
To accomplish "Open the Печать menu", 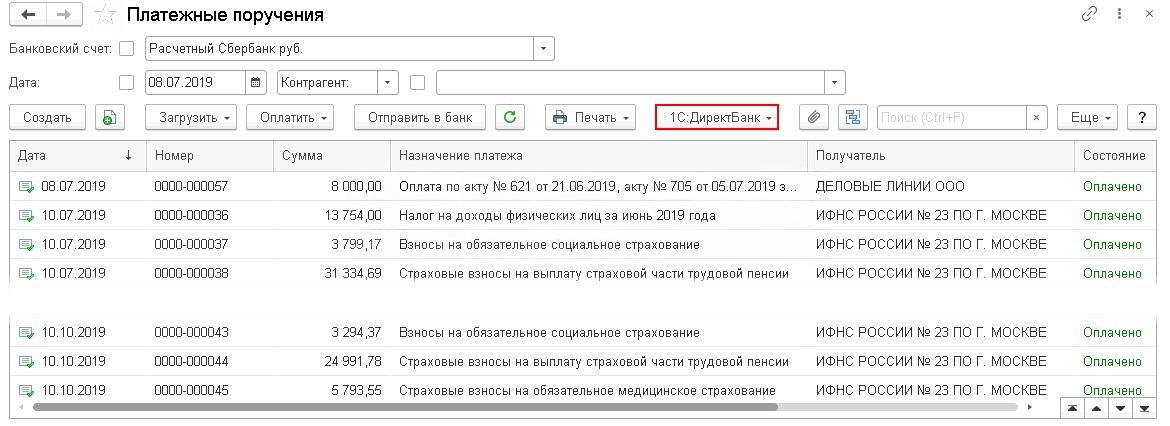I will click(591, 117).
